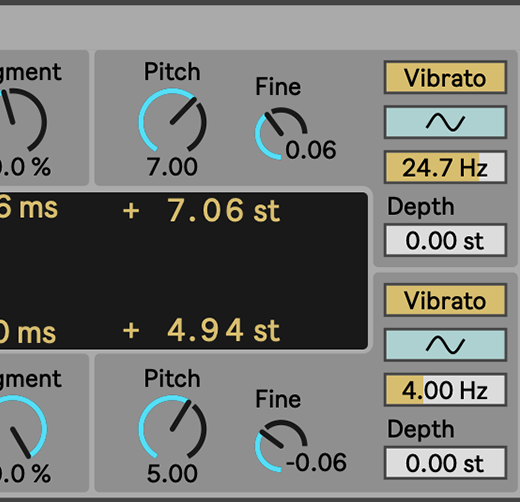This screenshot has width=520, height=502.
Task: Toggle the upper Vibrato button
Action: tap(445, 78)
